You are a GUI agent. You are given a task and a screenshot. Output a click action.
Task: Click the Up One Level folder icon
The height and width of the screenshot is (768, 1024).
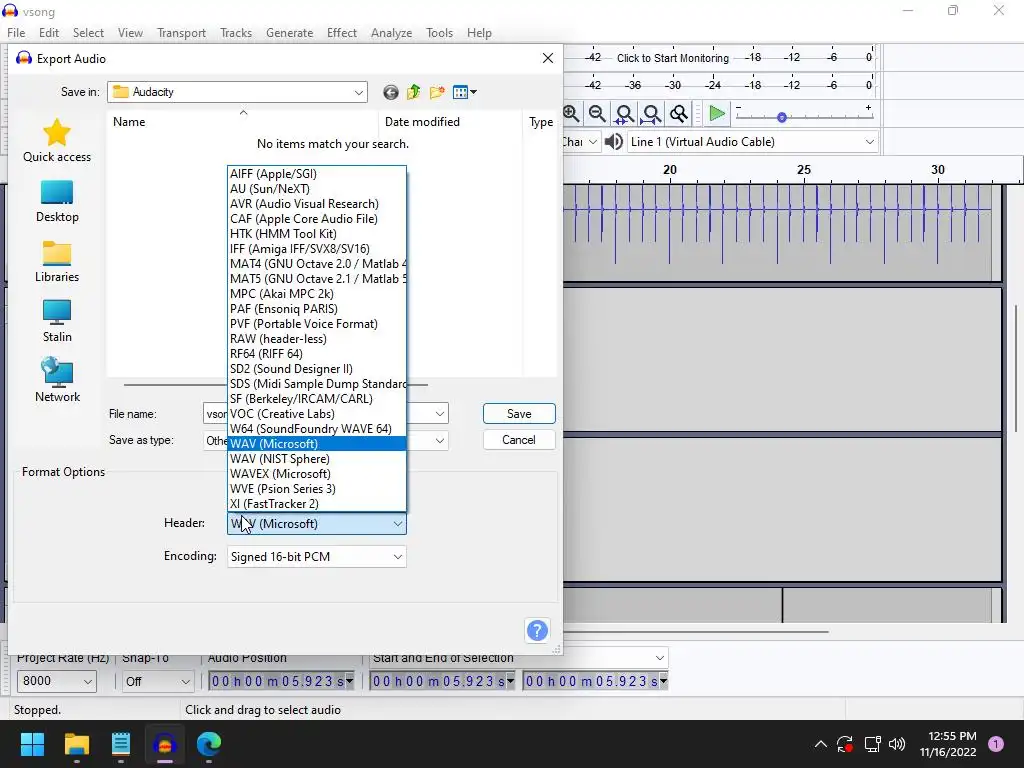tap(413, 92)
